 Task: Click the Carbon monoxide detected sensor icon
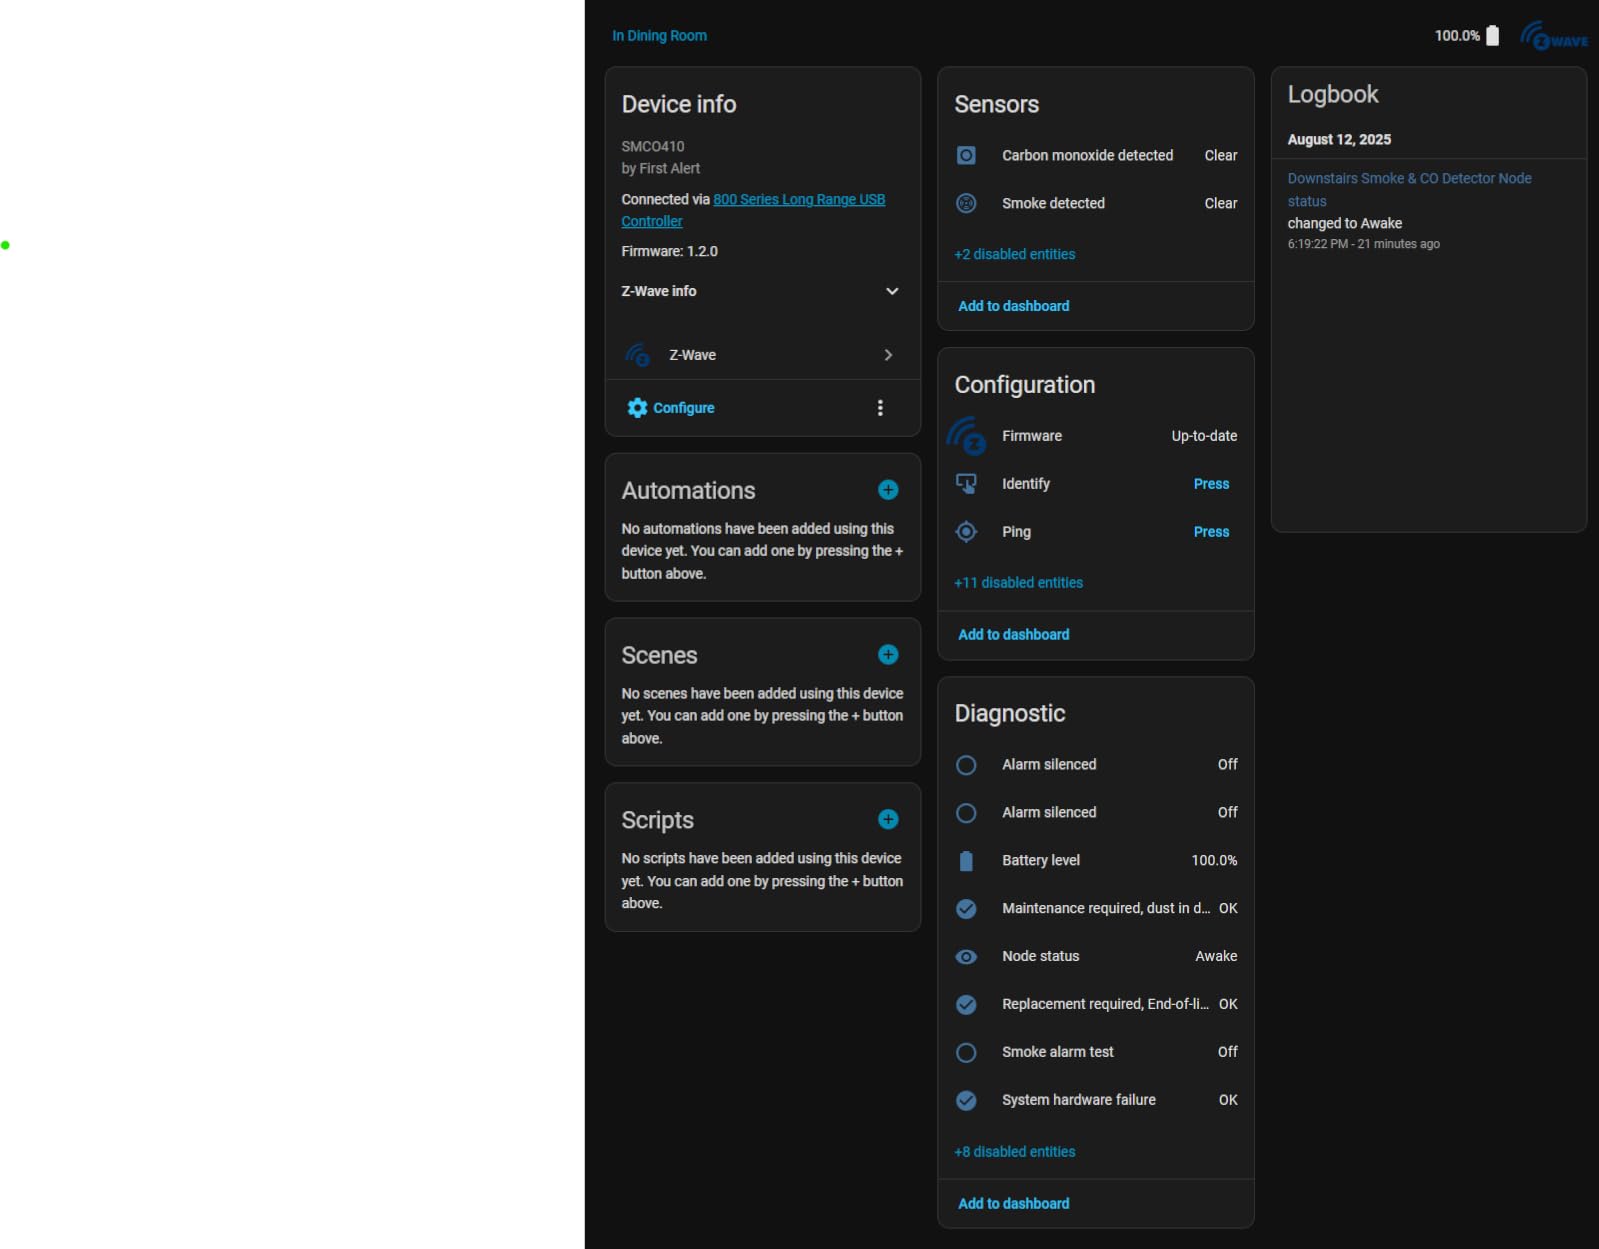click(x=966, y=156)
